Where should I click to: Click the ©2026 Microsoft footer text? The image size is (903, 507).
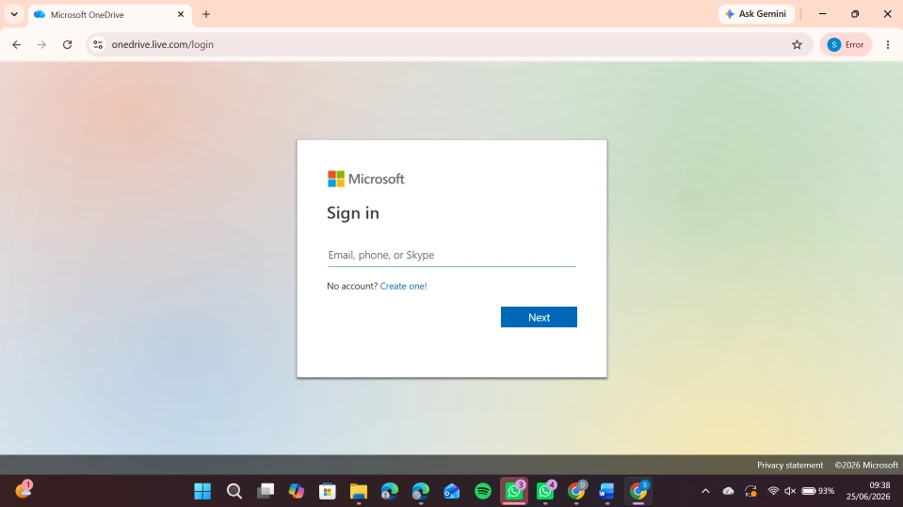tap(866, 465)
